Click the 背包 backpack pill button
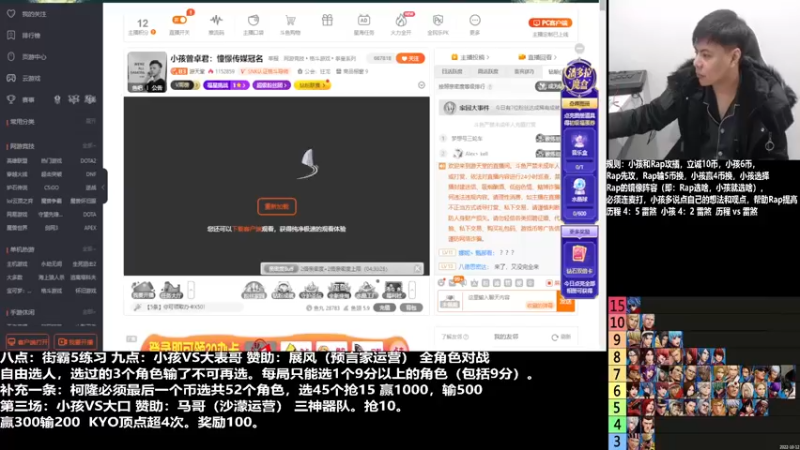The image size is (800, 450). point(411,308)
